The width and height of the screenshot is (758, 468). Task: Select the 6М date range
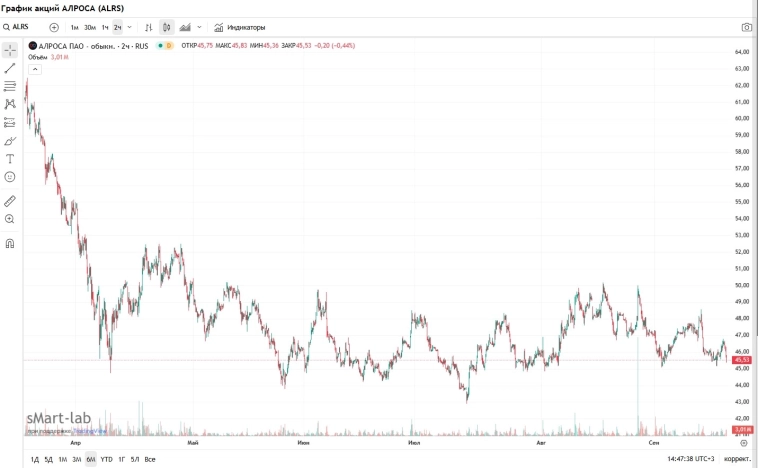click(91, 459)
